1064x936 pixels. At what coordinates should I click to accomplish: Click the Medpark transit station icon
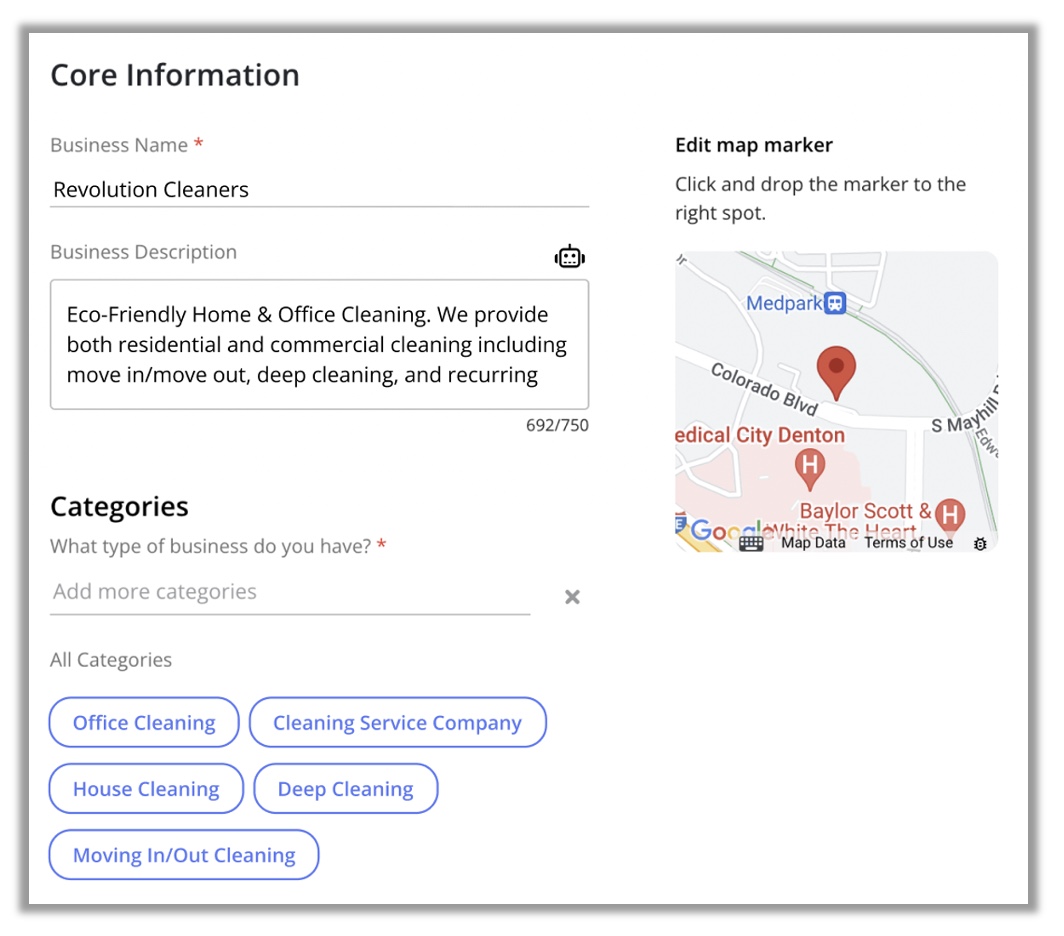click(x=835, y=303)
